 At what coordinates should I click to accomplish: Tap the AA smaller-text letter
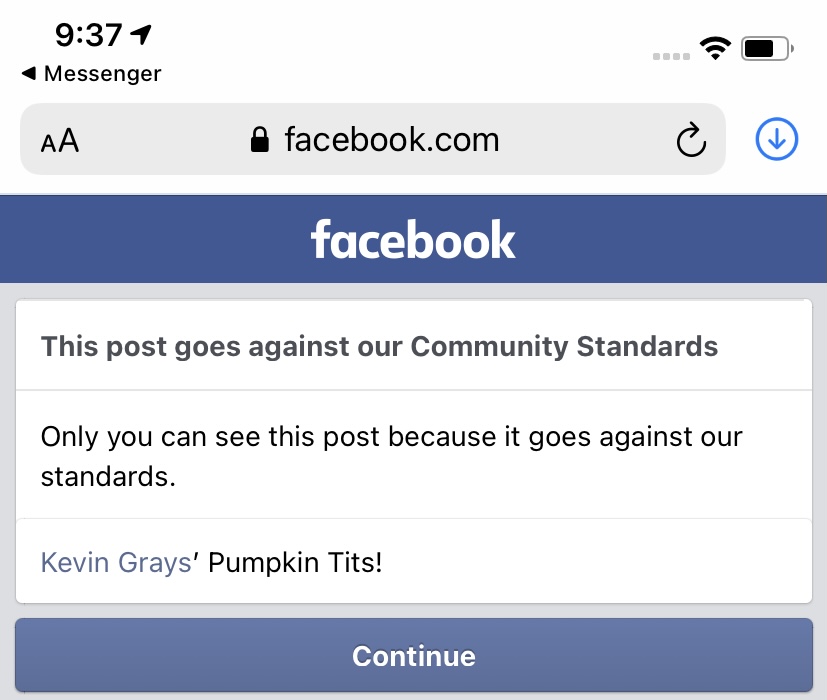coord(49,143)
